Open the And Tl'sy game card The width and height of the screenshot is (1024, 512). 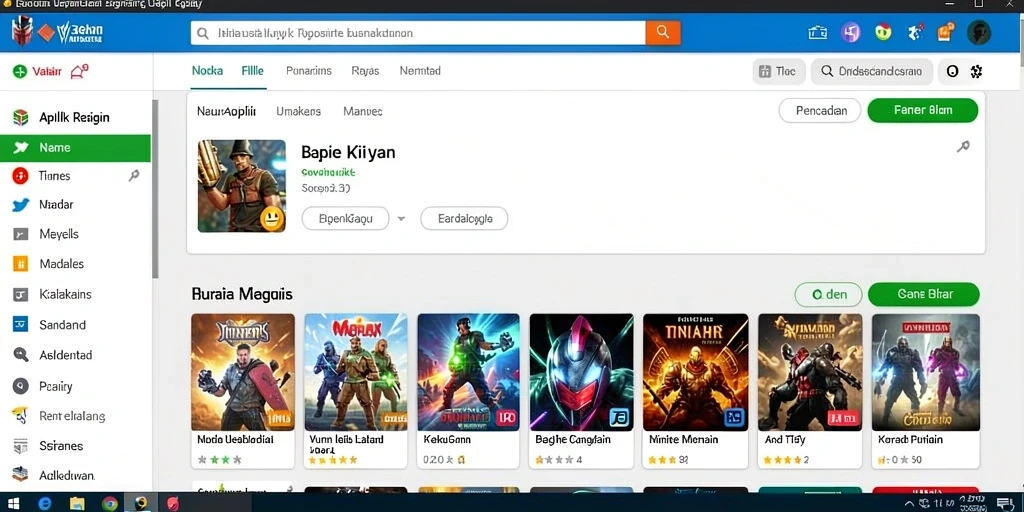coord(810,391)
